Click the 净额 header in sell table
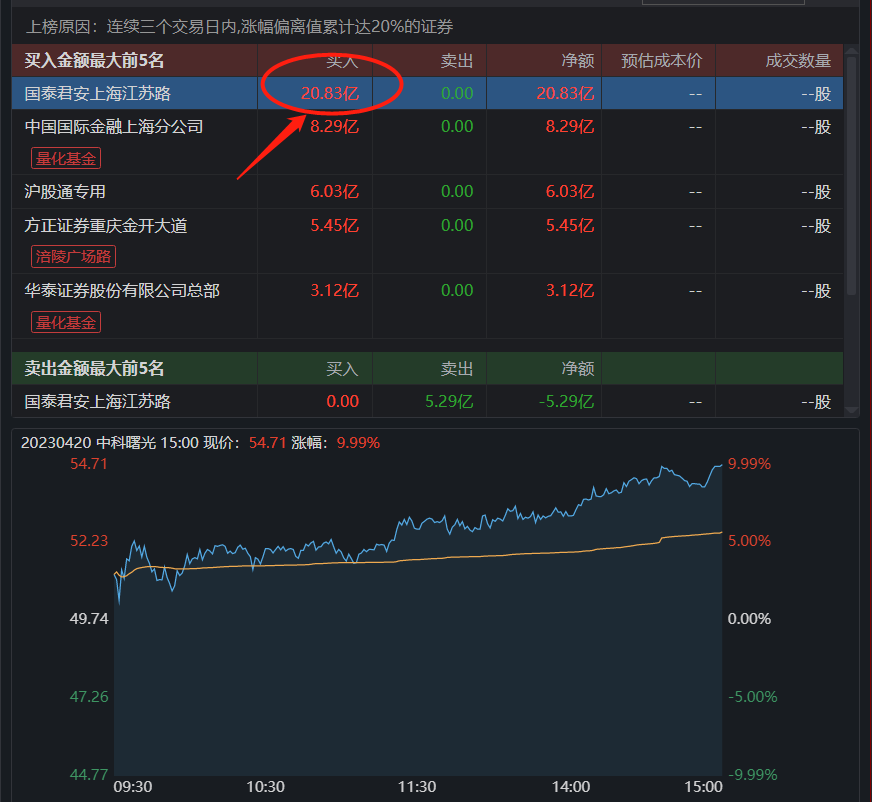 pos(578,368)
